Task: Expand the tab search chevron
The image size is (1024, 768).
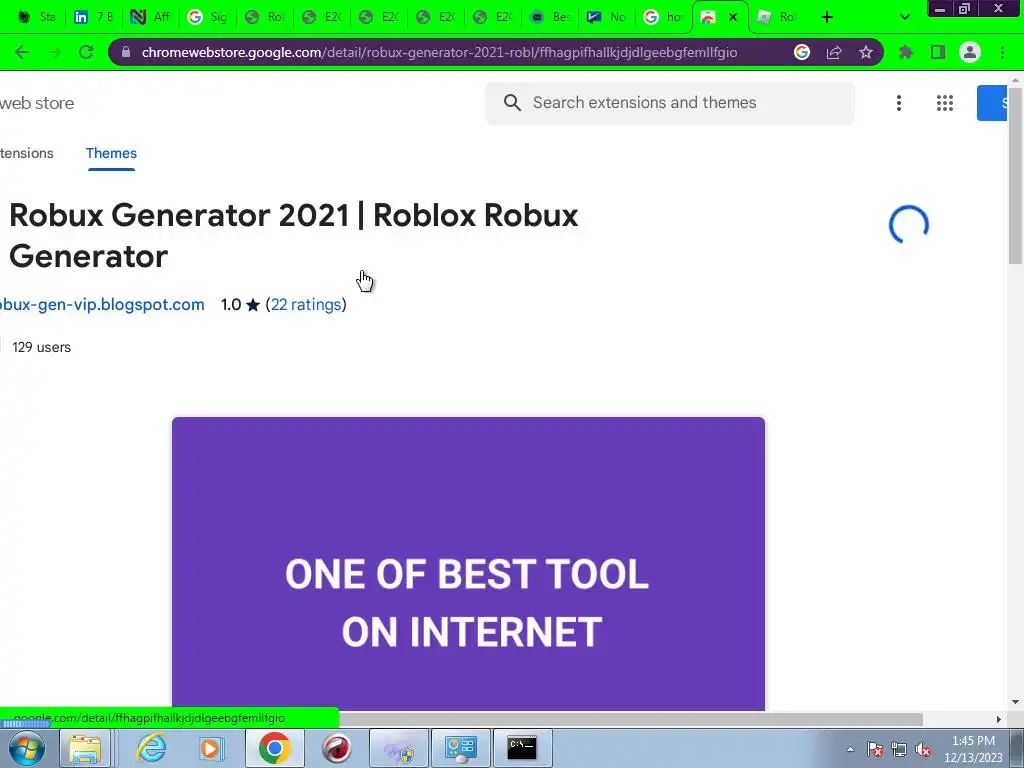Action: click(904, 17)
